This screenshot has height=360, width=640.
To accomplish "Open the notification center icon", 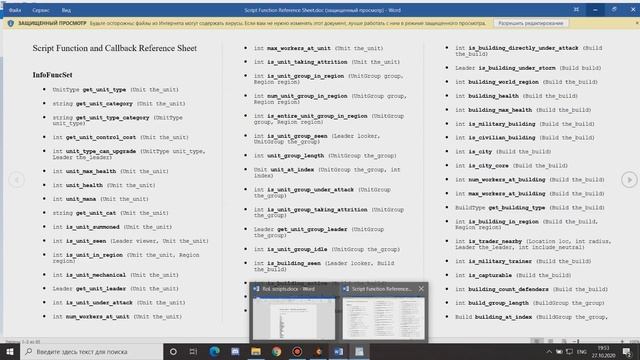I will tap(627, 351).
